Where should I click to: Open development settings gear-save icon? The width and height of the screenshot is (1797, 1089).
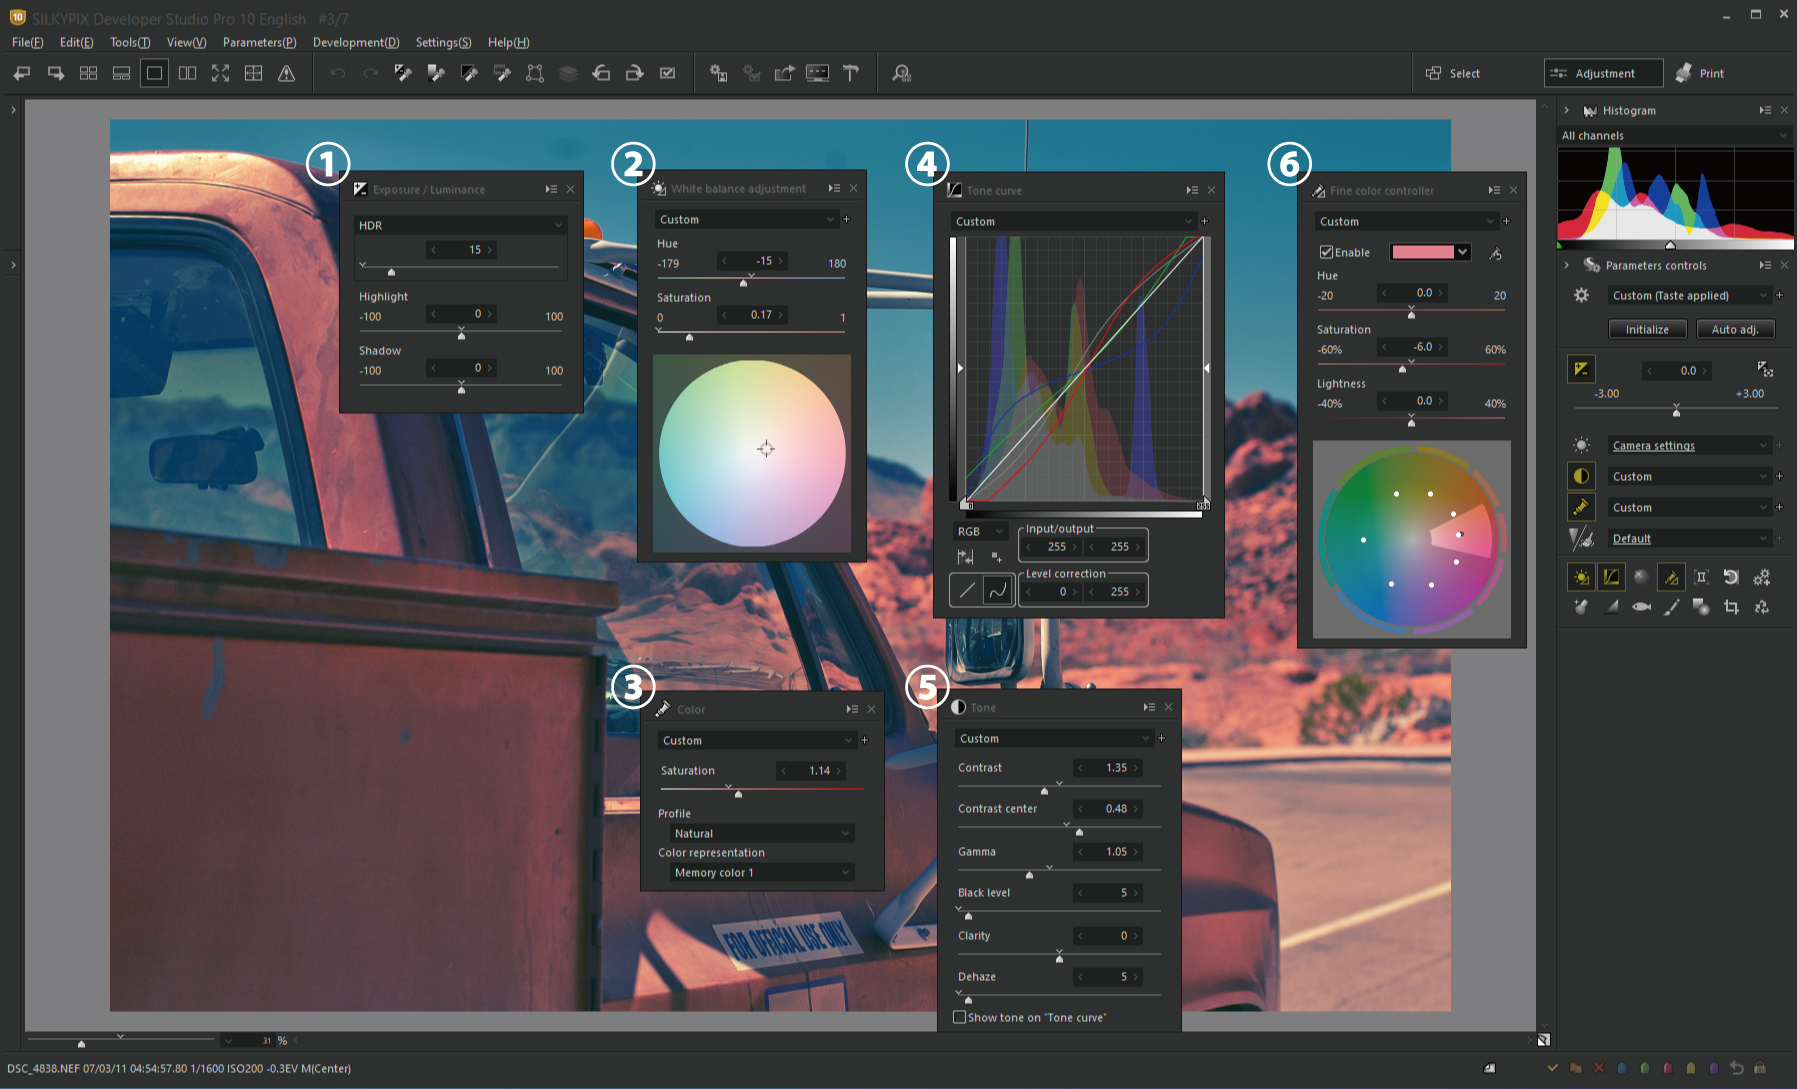(x=718, y=73)
